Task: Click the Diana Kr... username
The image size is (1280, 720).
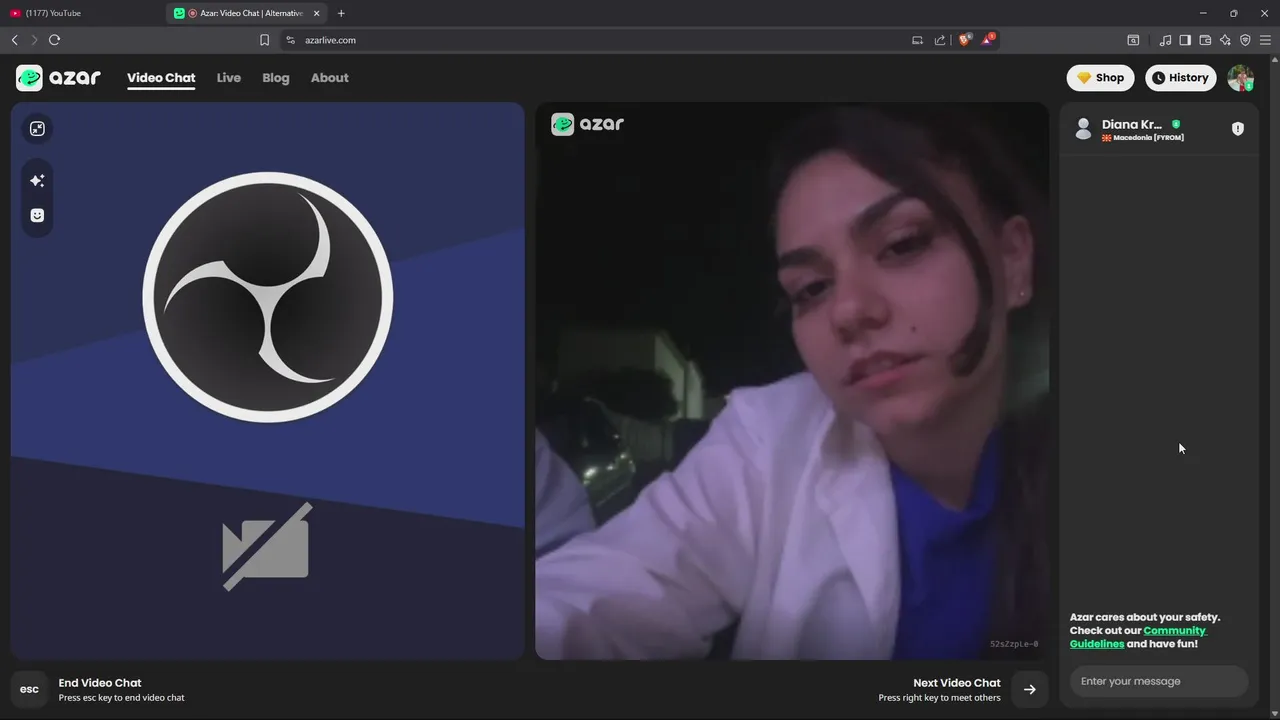Action: click(x=1132, y=124)
